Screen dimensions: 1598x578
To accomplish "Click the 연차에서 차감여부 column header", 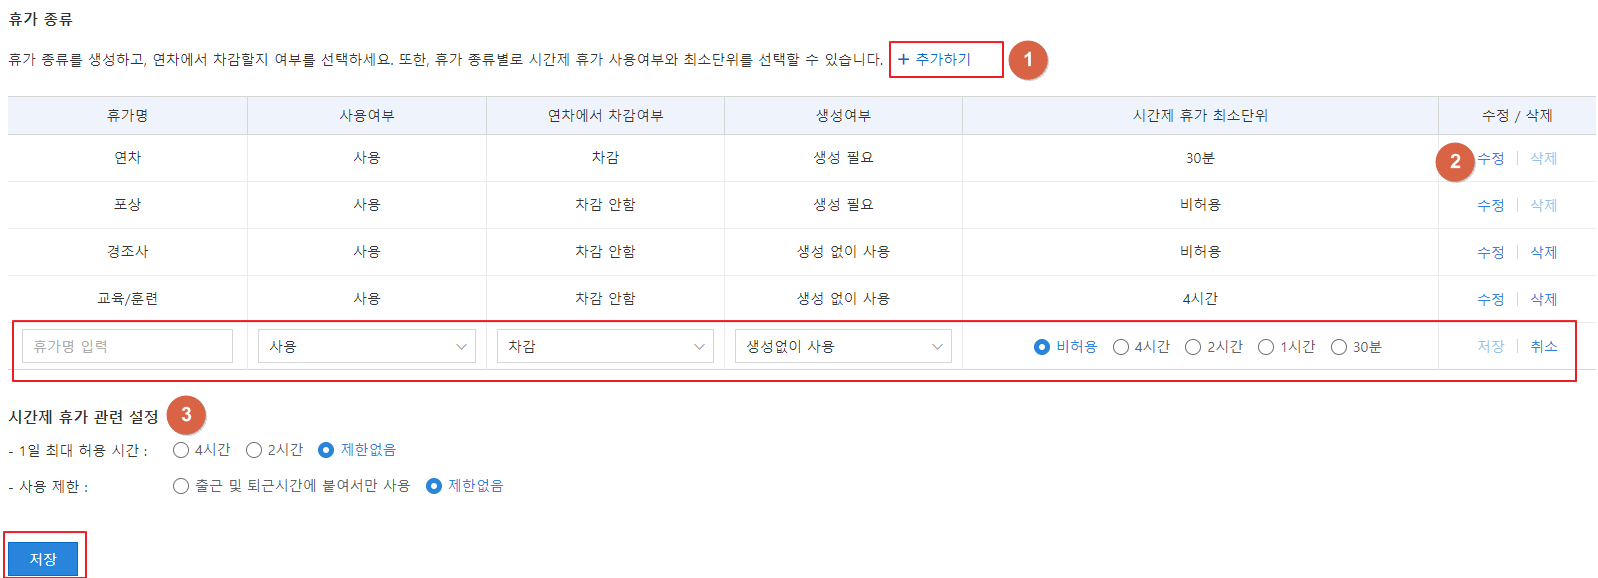I will (605, 115).
